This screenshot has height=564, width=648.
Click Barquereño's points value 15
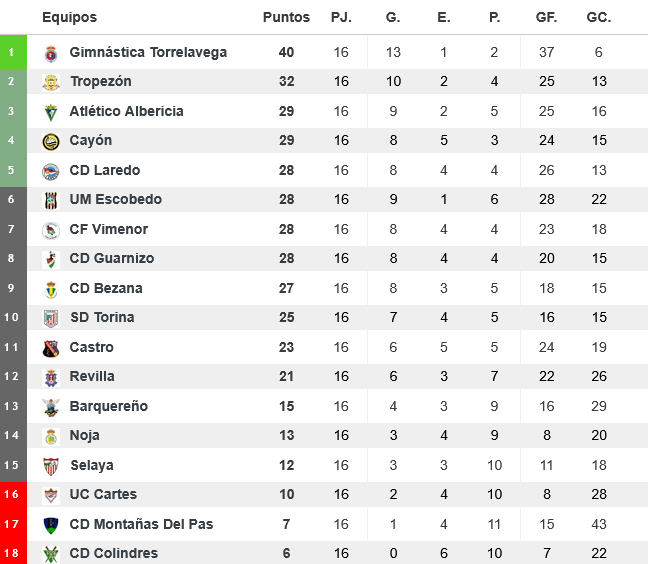coord(286,406)
